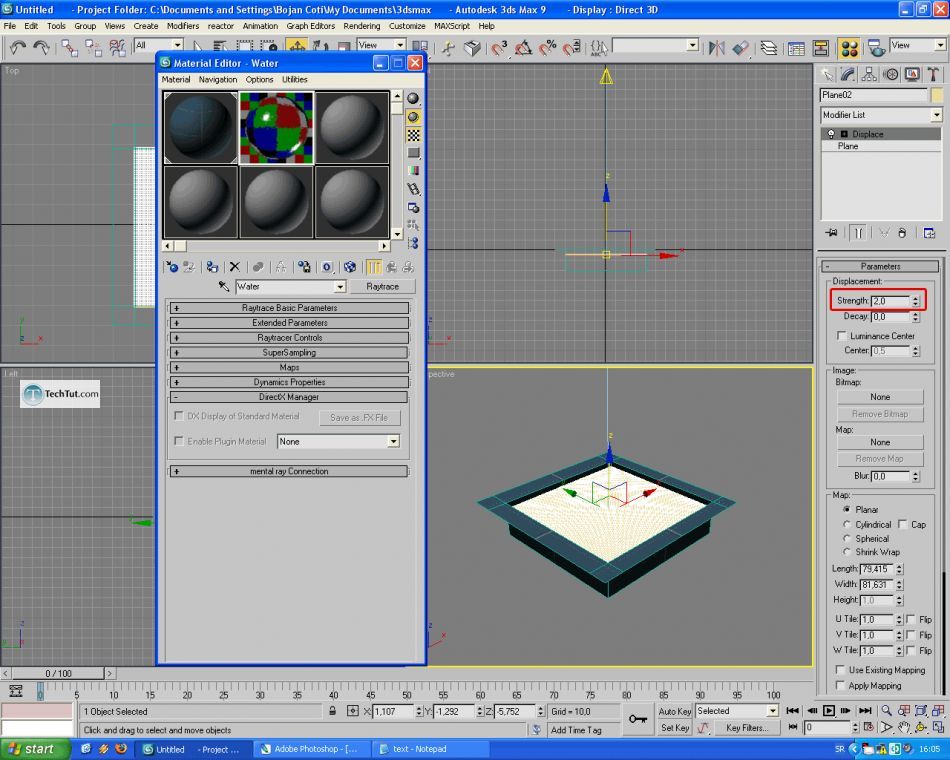Open the Modify command panel tab

coord(848,74)
